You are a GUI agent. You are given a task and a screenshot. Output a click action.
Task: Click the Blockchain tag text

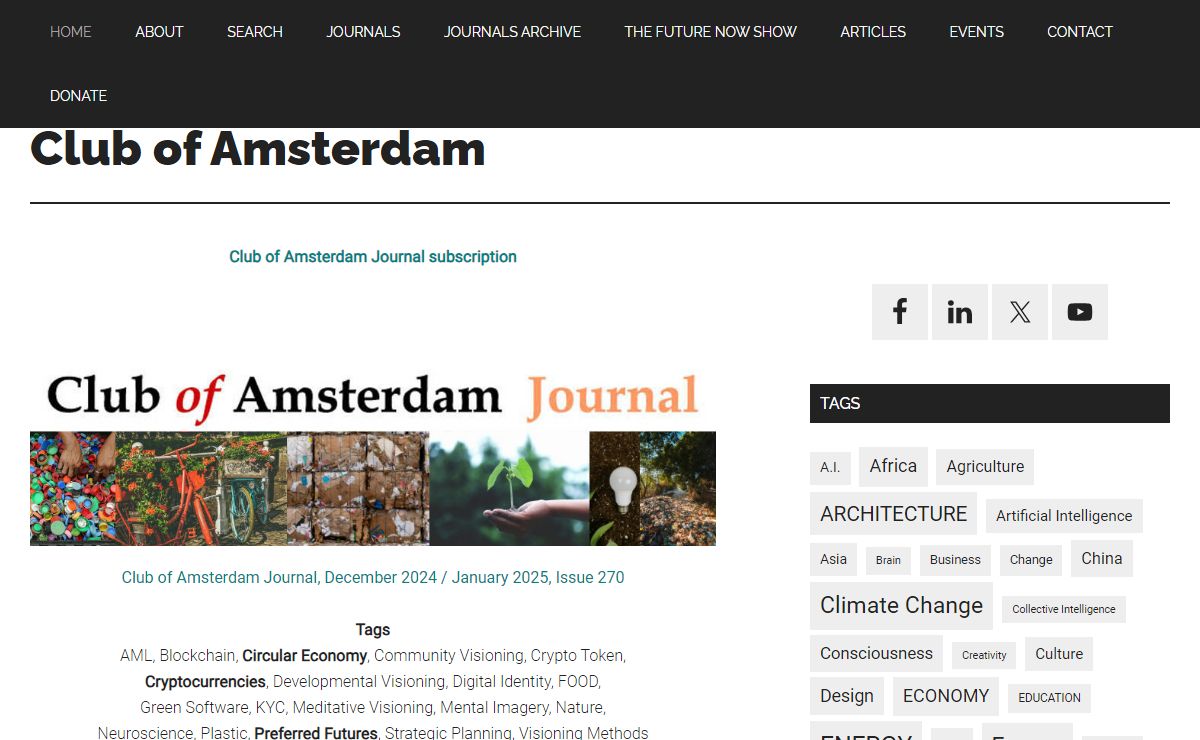198,656
